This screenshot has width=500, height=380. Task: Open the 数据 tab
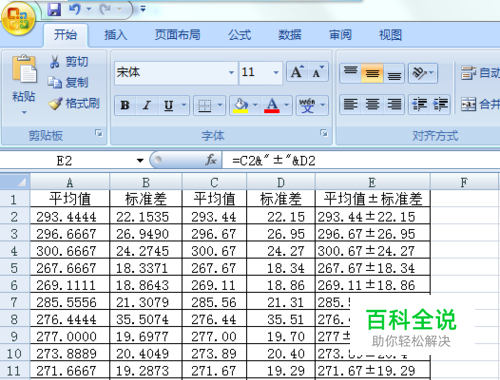point(290,35)
